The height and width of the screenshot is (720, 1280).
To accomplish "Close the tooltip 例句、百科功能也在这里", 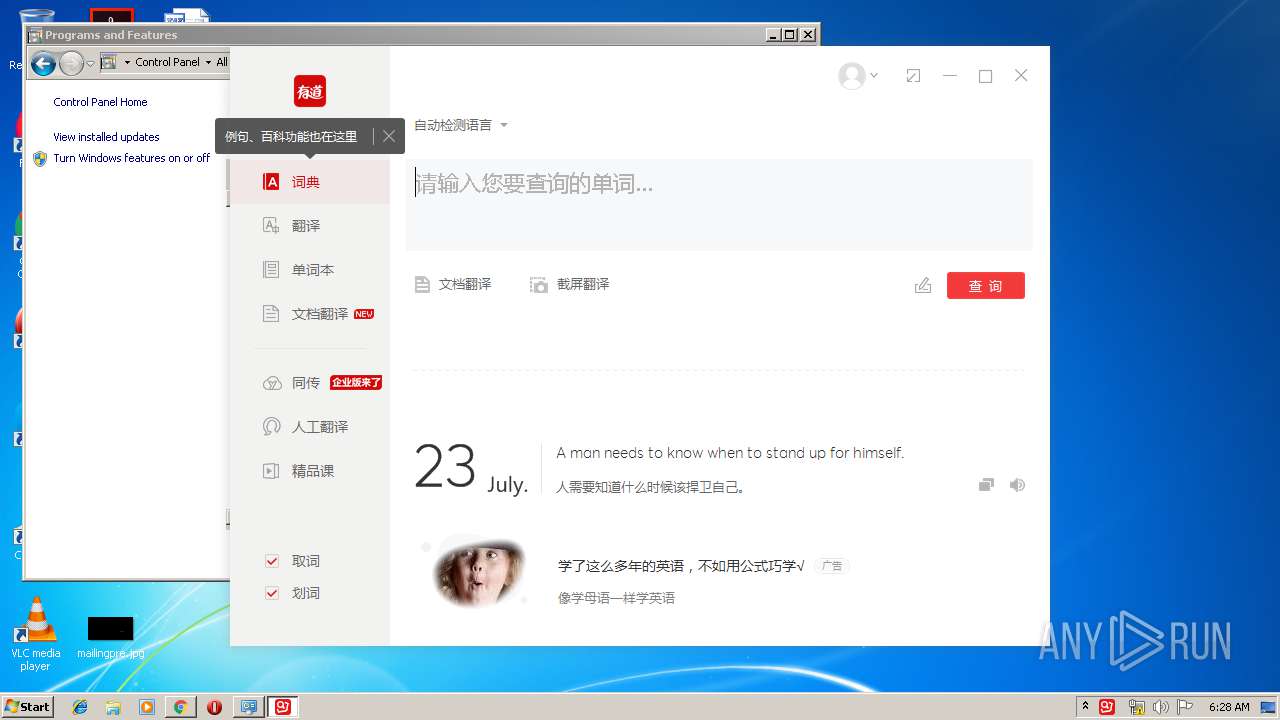I will (389, 136).
